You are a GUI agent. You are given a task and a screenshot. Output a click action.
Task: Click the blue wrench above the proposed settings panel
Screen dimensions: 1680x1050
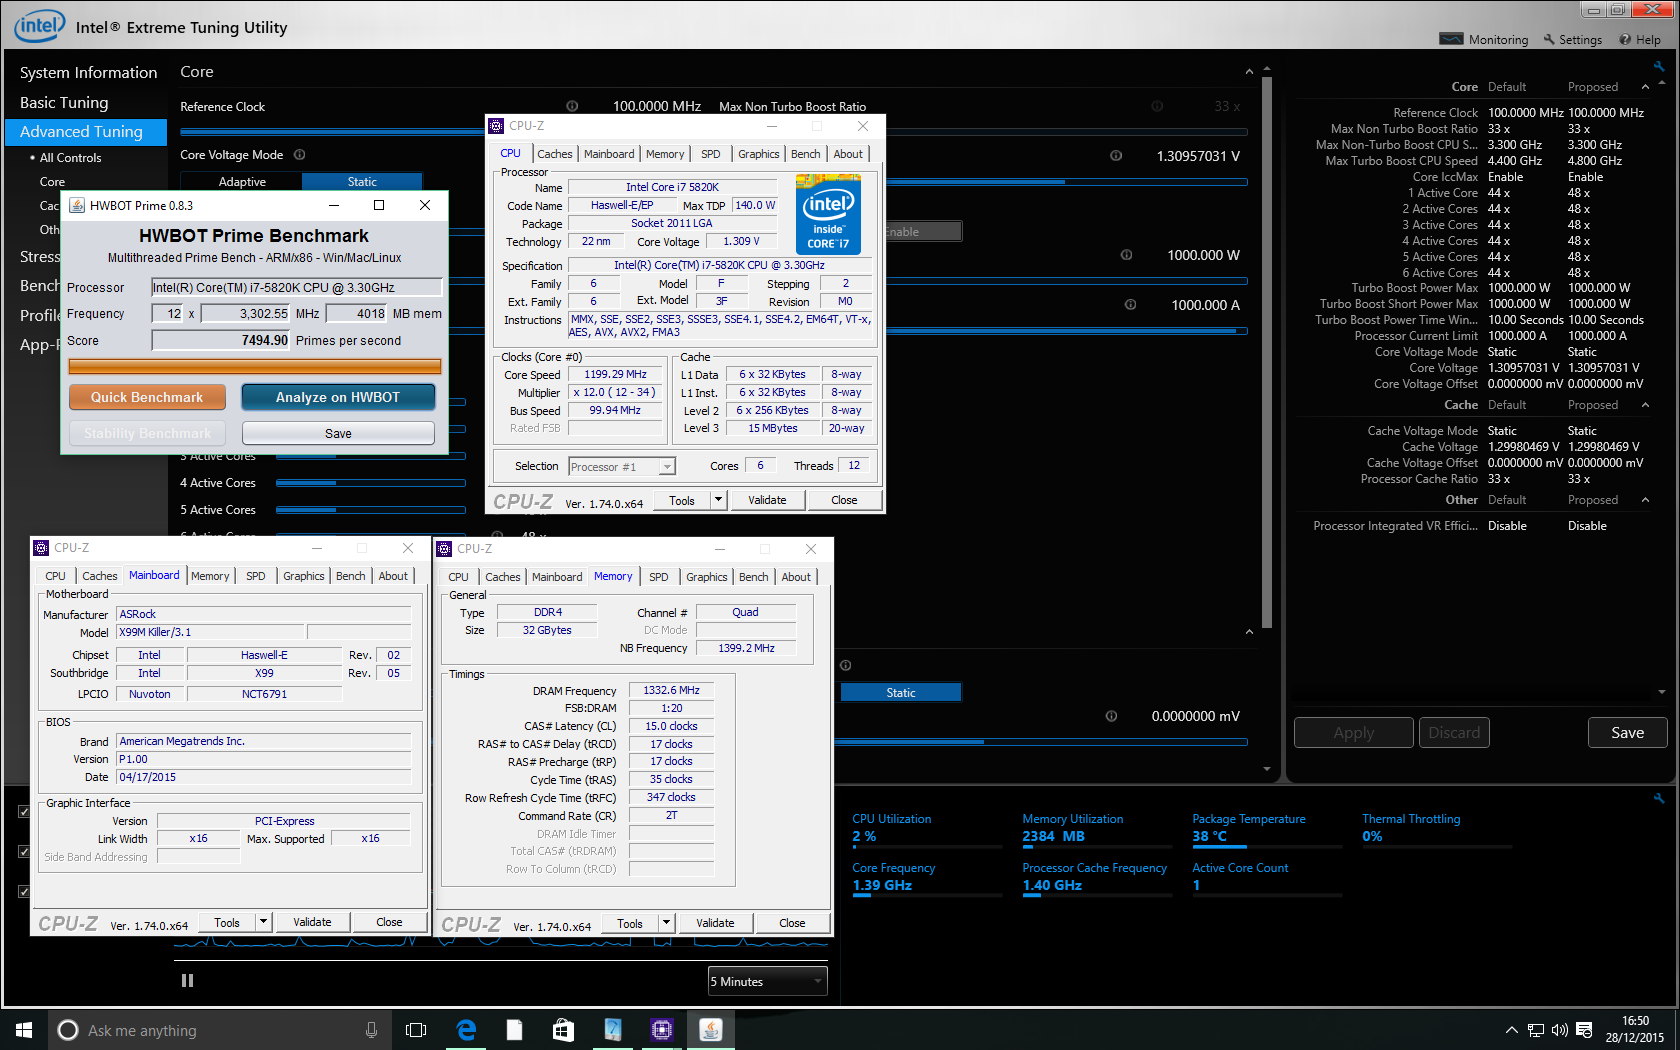click(1659, 67)
